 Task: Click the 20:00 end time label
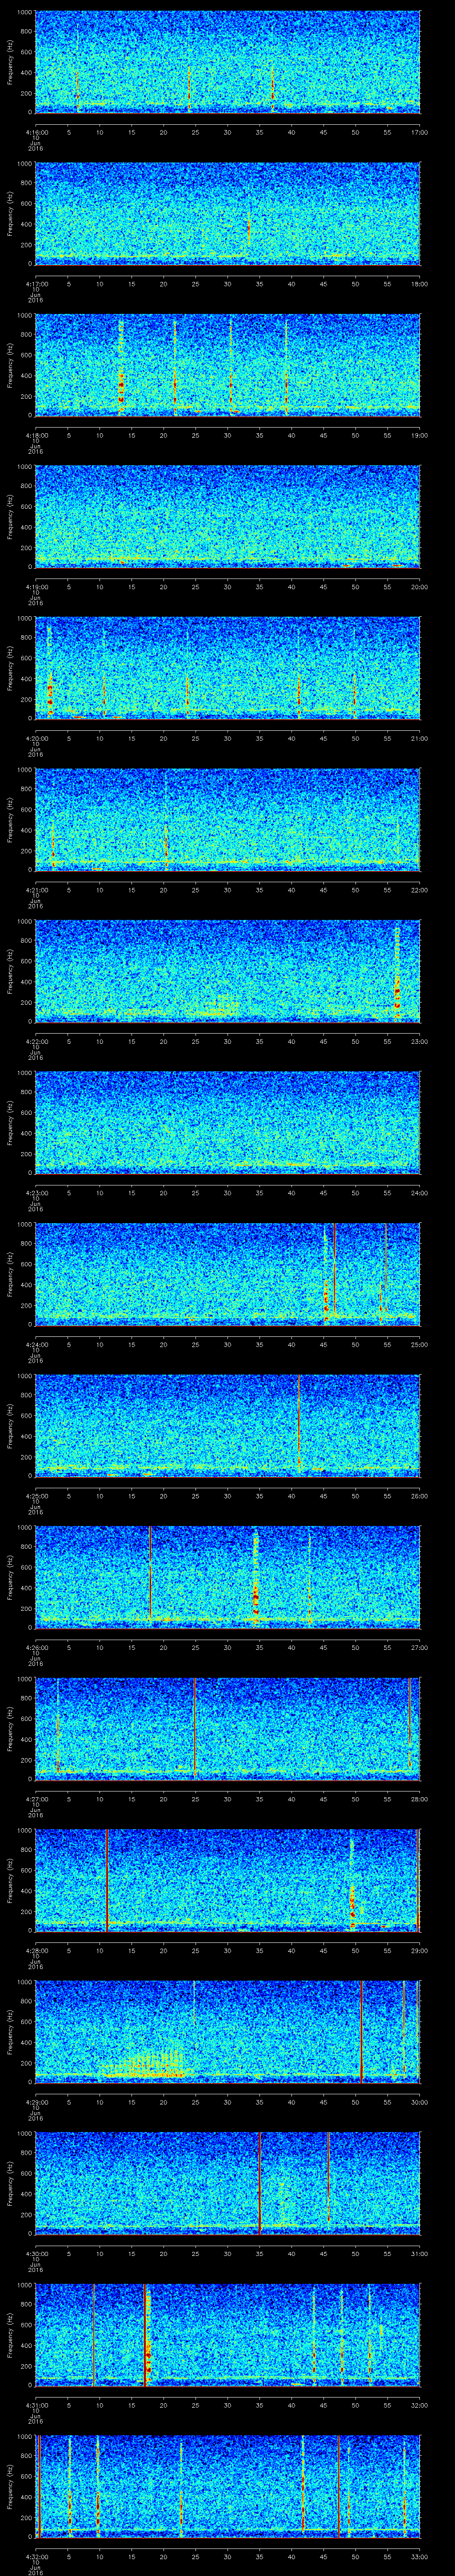click(419, 586)
